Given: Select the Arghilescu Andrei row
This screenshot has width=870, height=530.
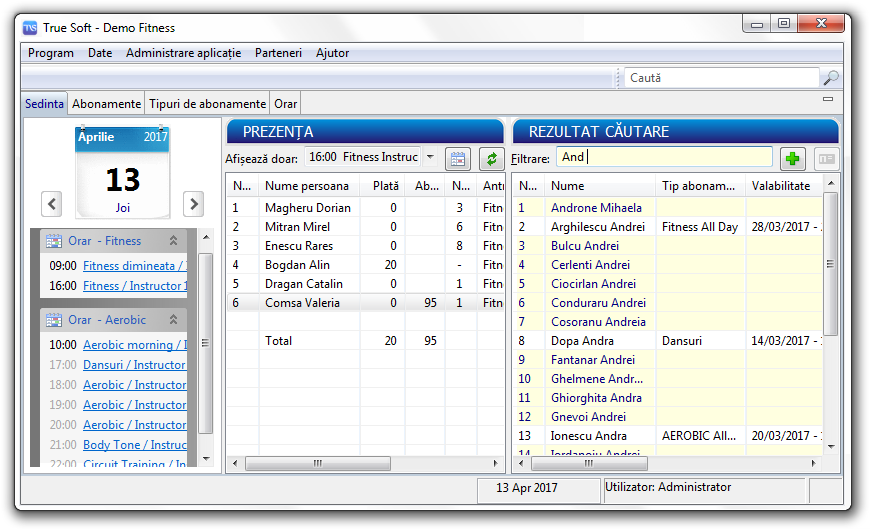Looking at the screenshot, I should (x=599, y=227).
